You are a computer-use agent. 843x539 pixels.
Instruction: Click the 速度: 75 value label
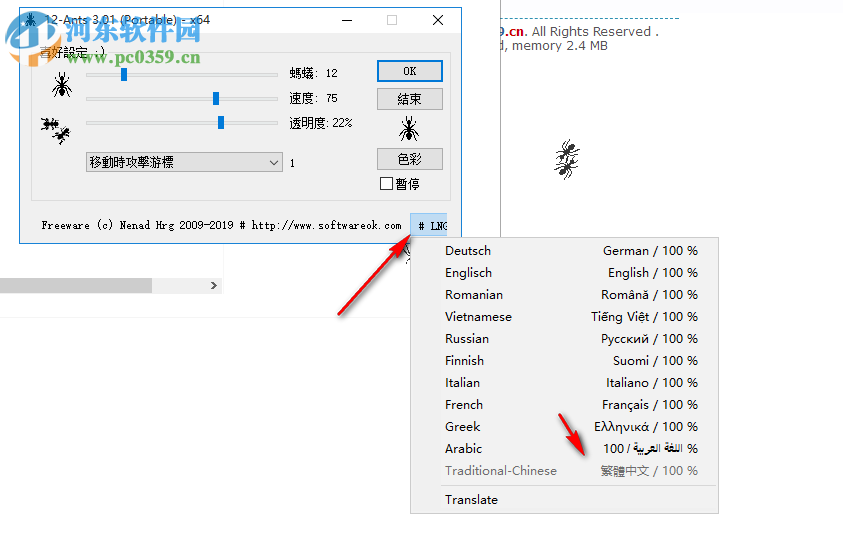tap(313, 98)
